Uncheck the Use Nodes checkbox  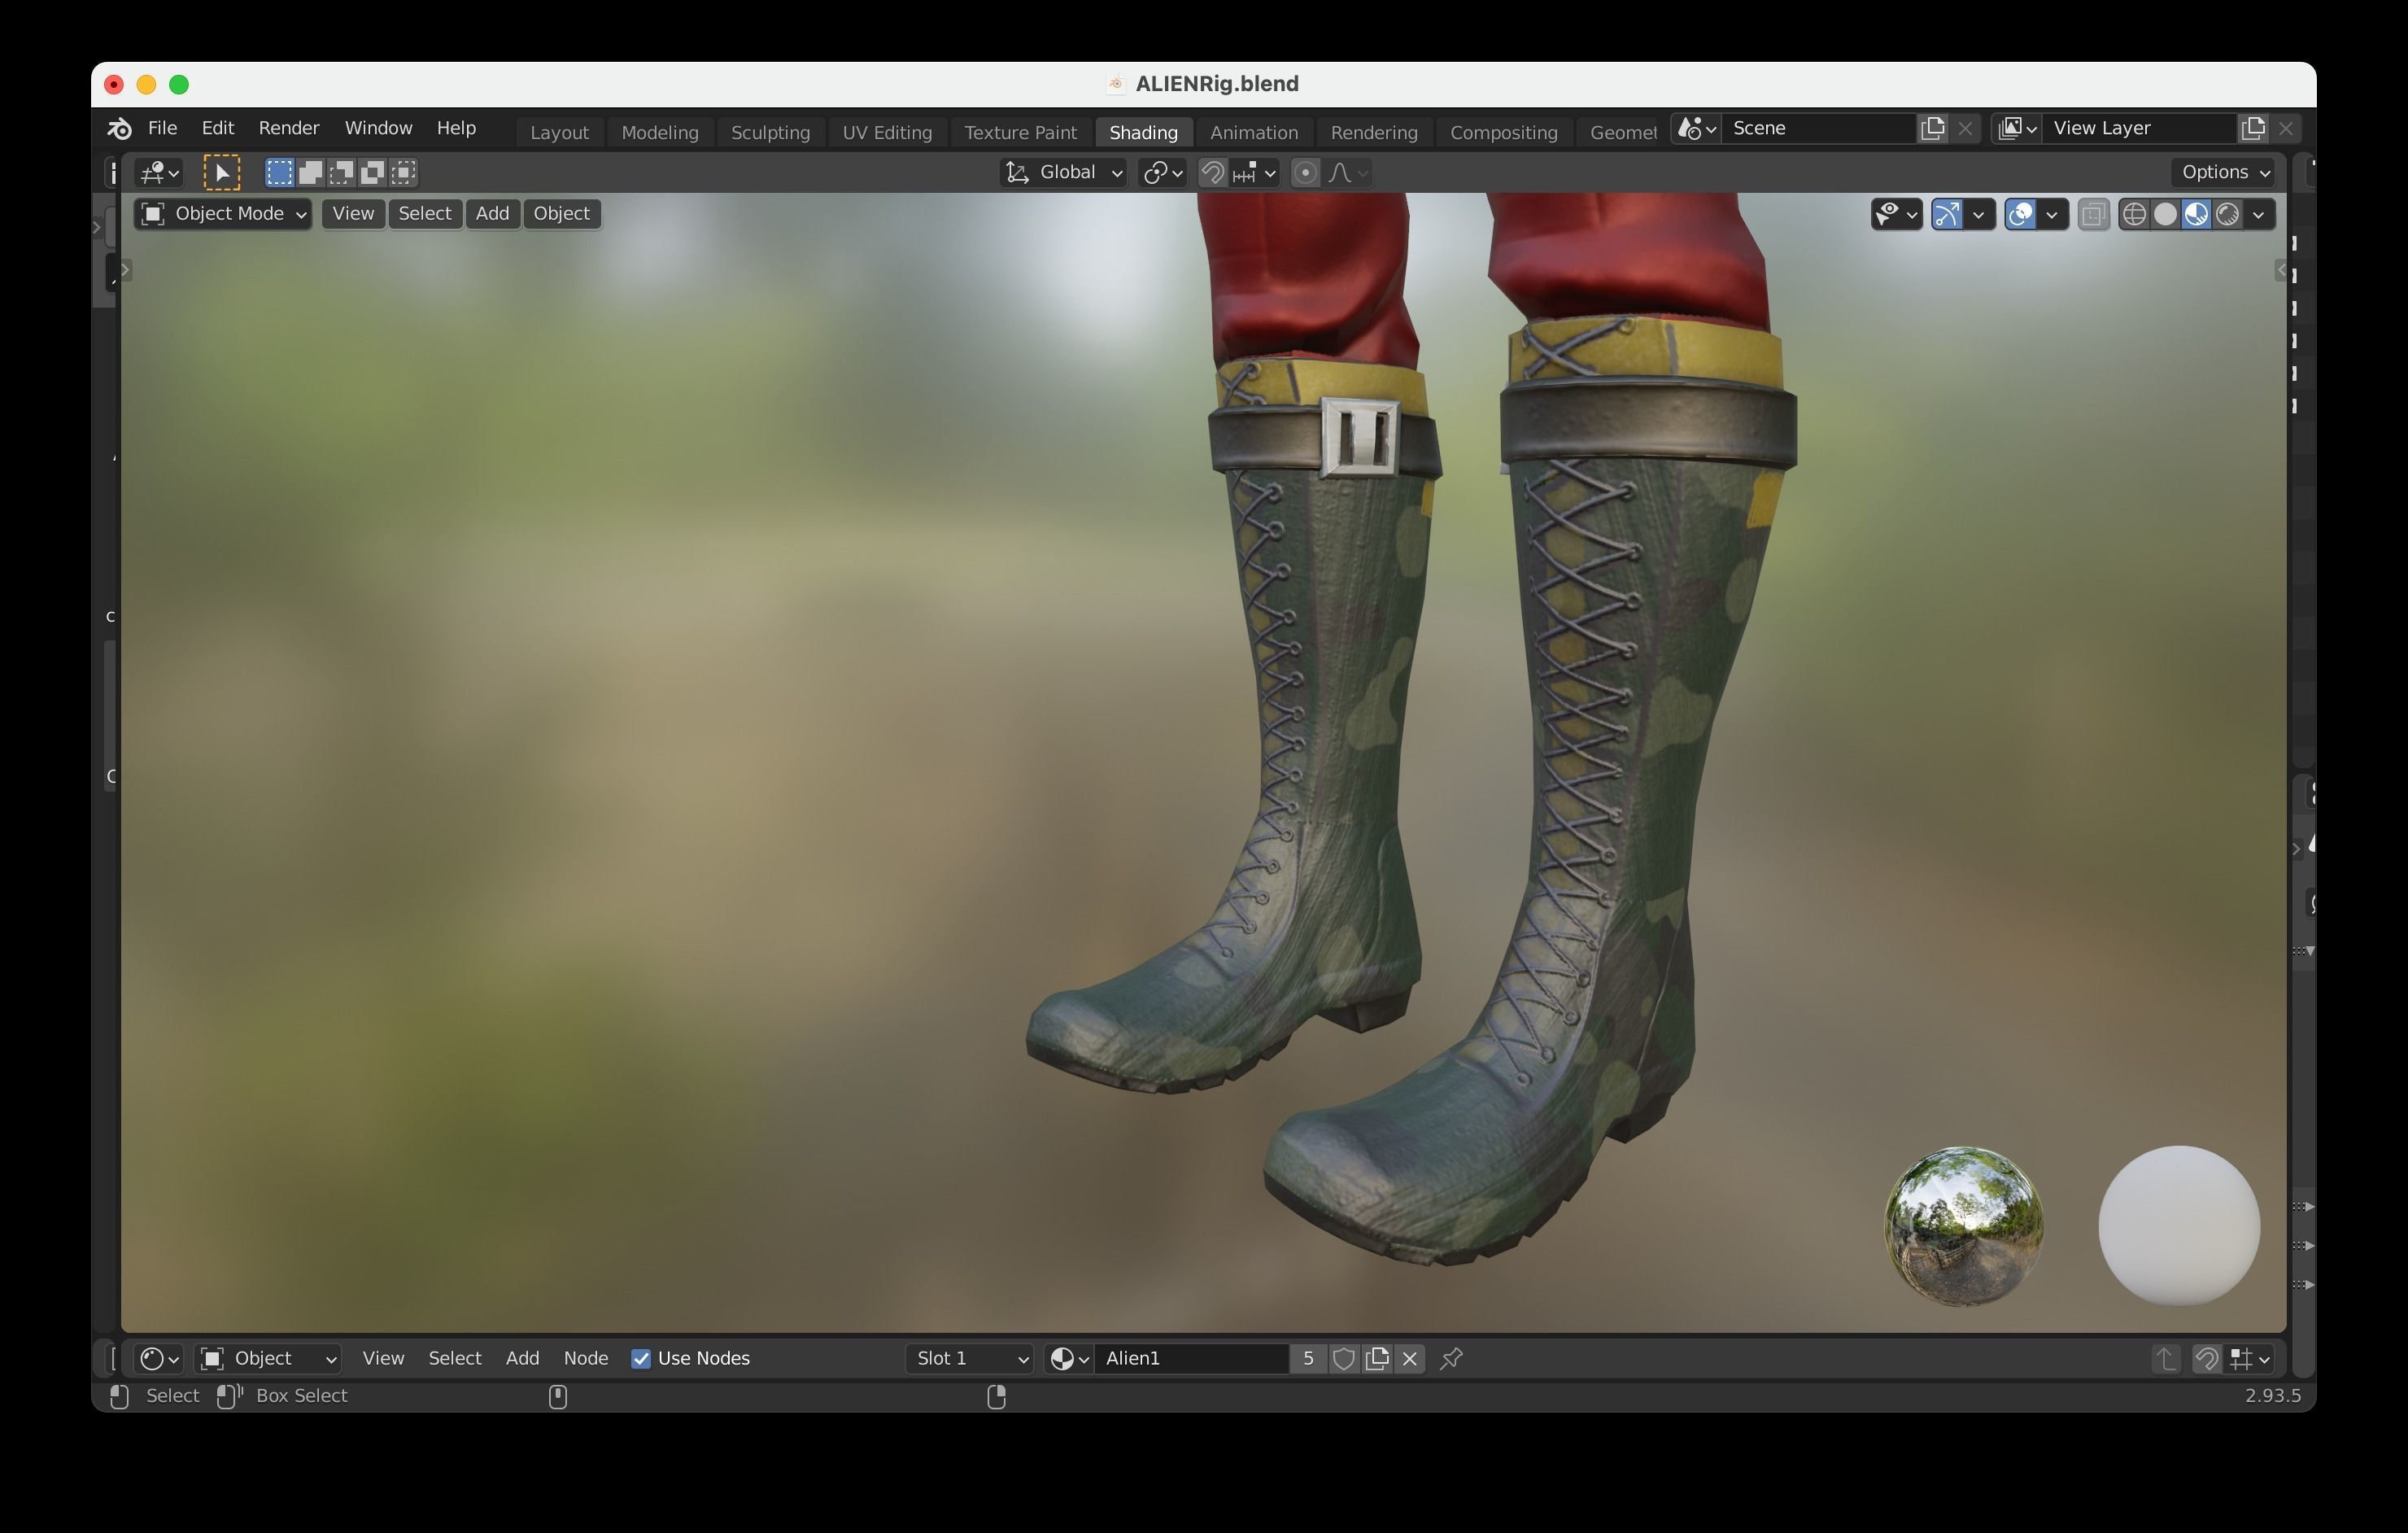pos(641,1358)
